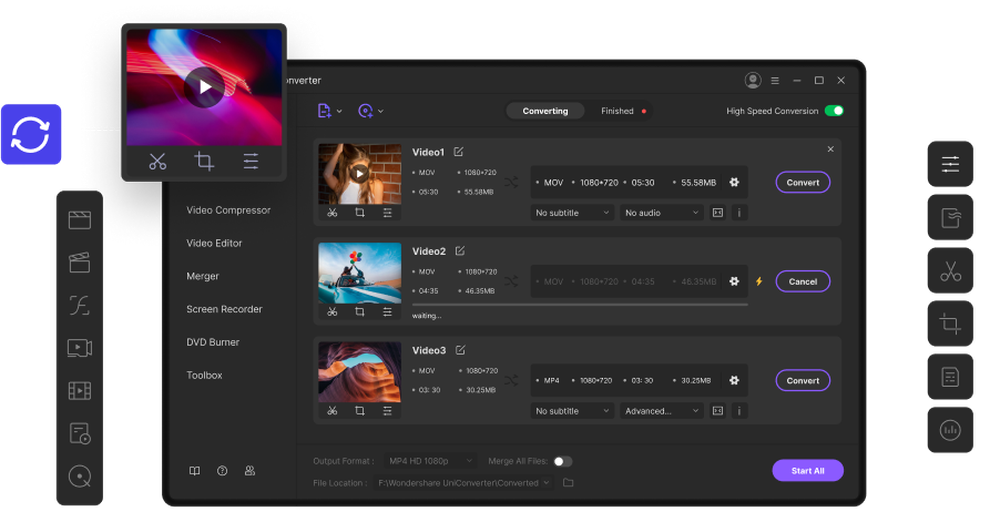Open the help question mark icon

(222, 471)
